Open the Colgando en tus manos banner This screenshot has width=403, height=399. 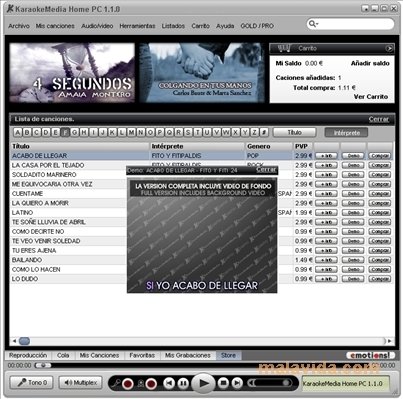(x=202, y=73)
